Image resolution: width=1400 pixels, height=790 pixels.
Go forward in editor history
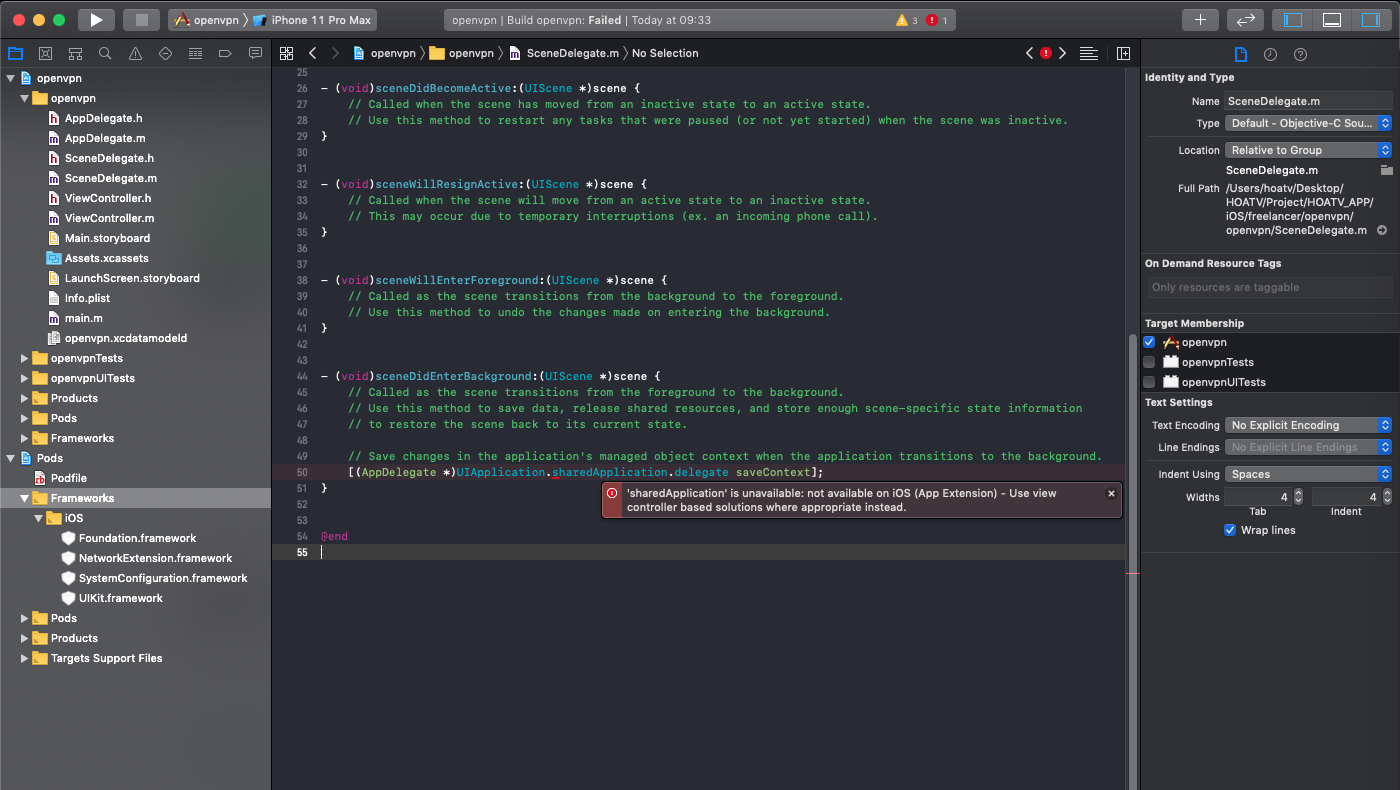click(335, 53)
